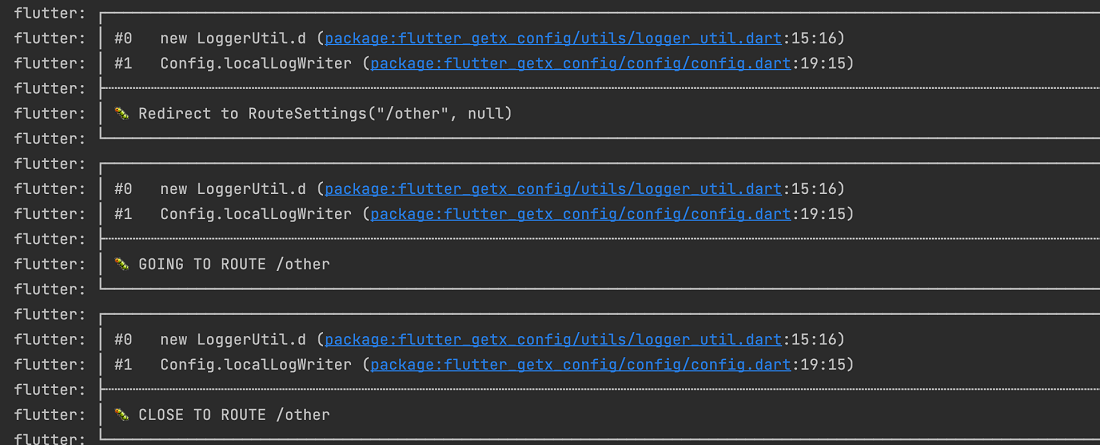Image resolution: width=1100 pixels, height=445 pixels.
Task: Click the bug icon beside GOING TO ROUTE
Action: [x=122, y=264]
